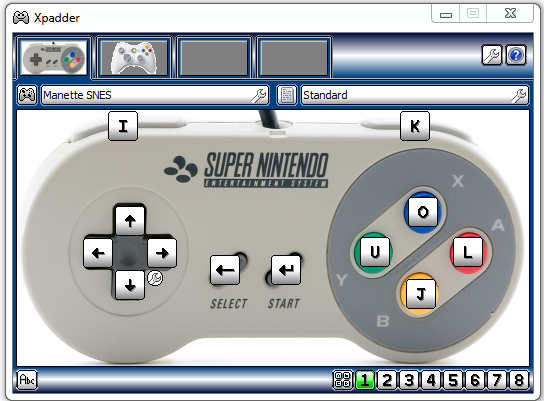This screenshot has height=401, width=544.
Task: Switch to set 6
Action: point(475,380)
